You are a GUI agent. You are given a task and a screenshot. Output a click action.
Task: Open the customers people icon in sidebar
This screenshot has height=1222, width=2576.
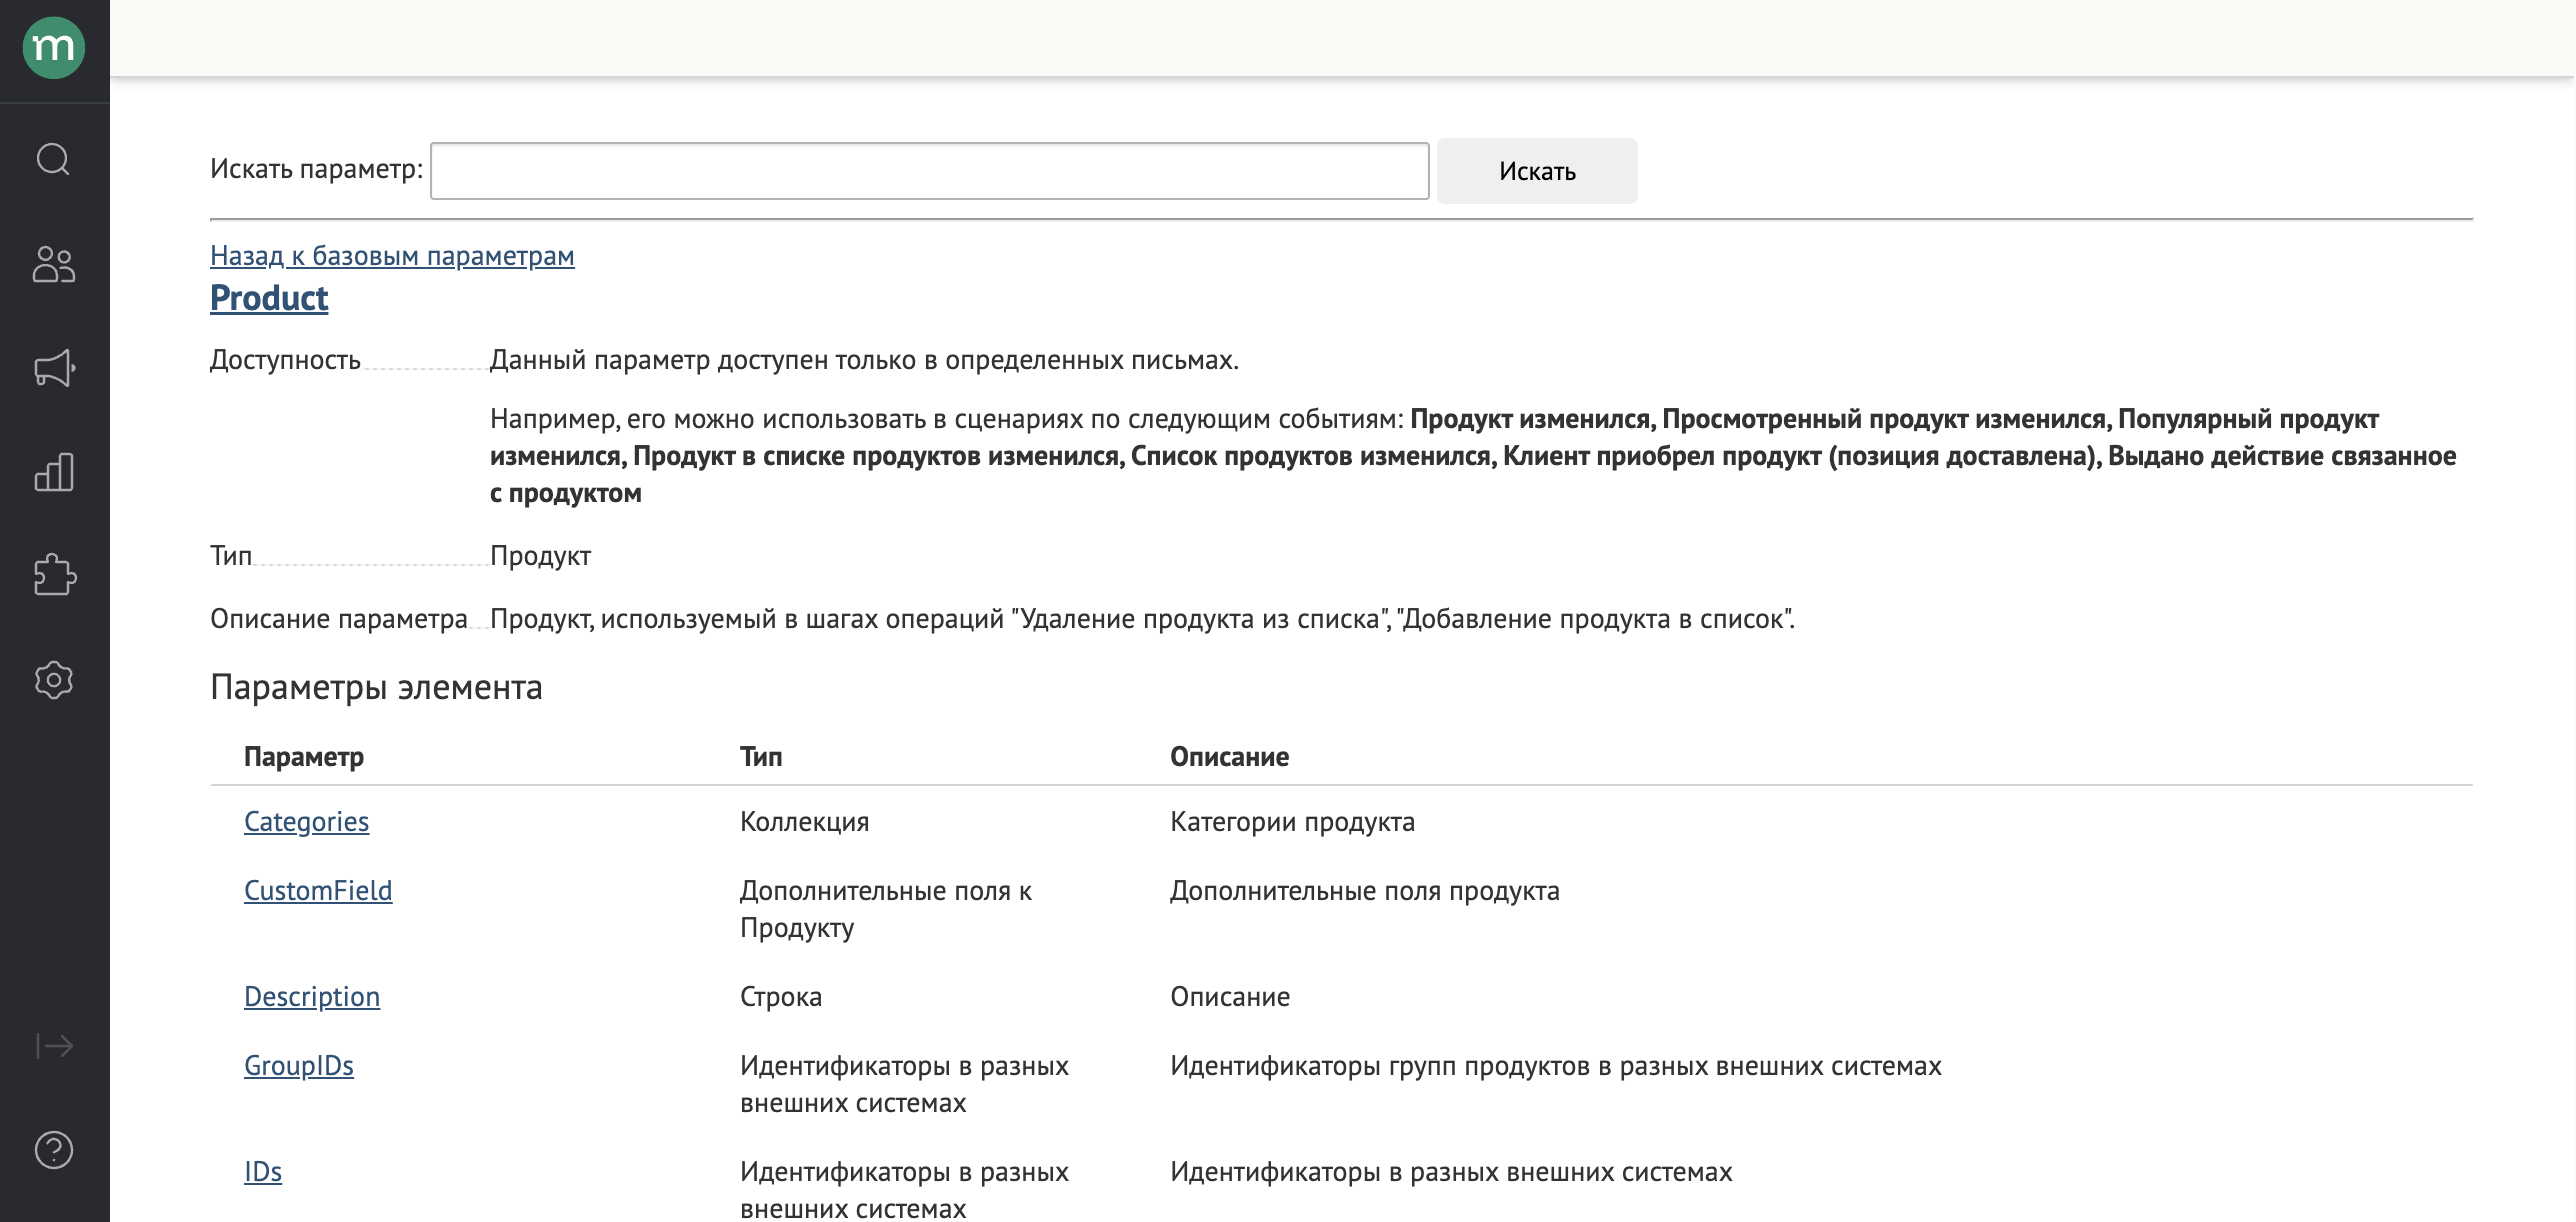pos(54,265)
